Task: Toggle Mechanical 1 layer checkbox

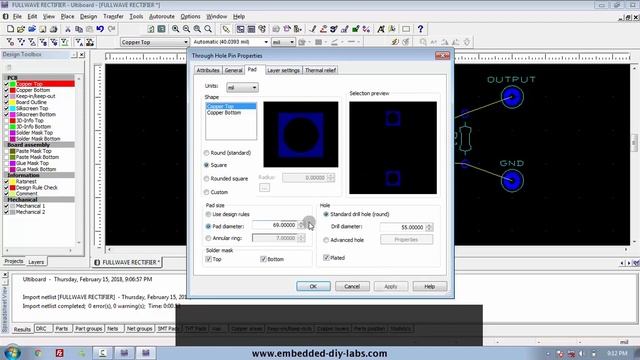Action: pos(6,206)
